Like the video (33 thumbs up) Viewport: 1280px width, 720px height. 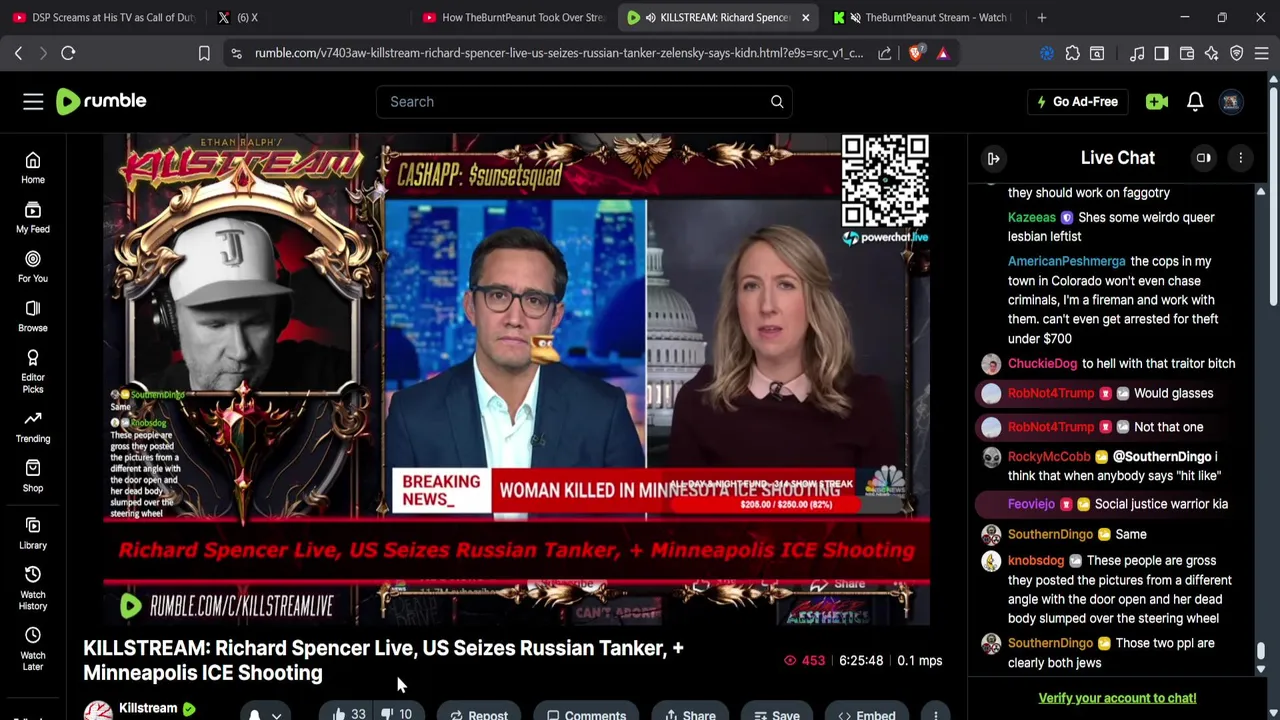(348, 714)
